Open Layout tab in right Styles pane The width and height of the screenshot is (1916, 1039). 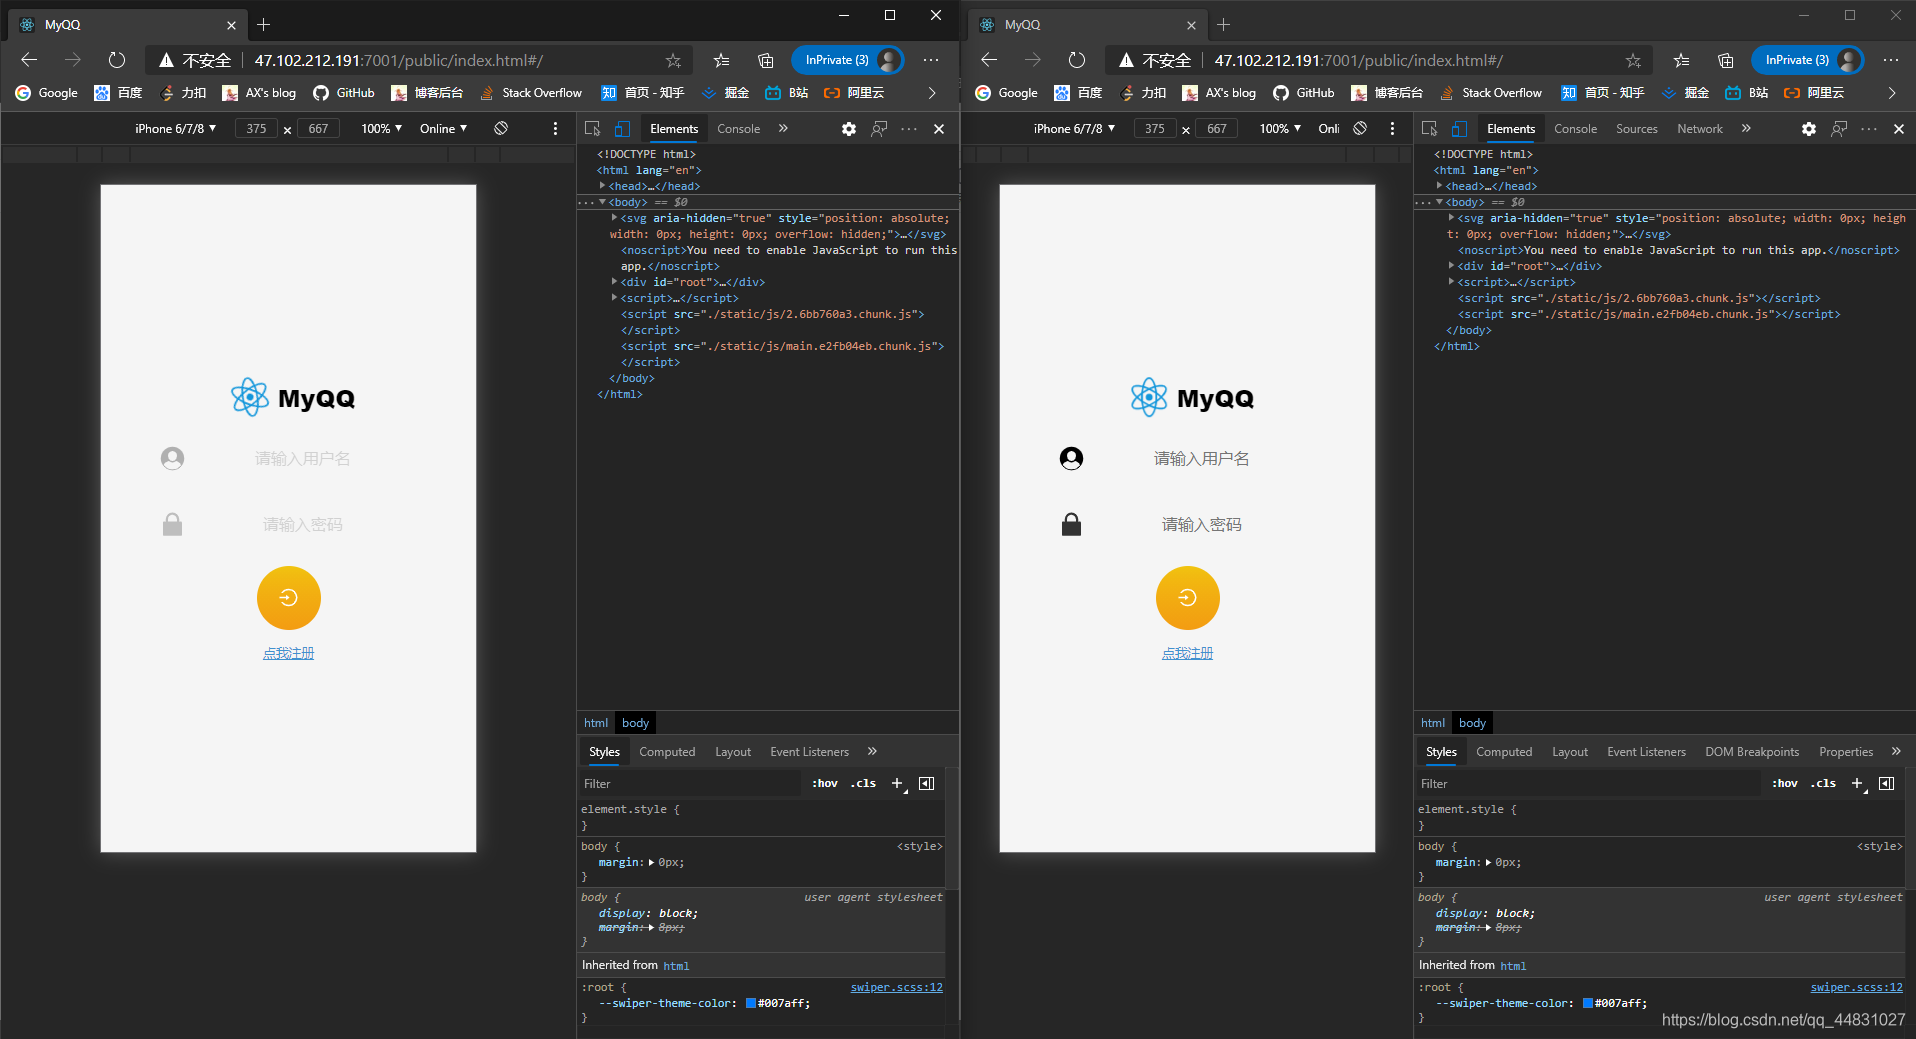(1569, 752)
